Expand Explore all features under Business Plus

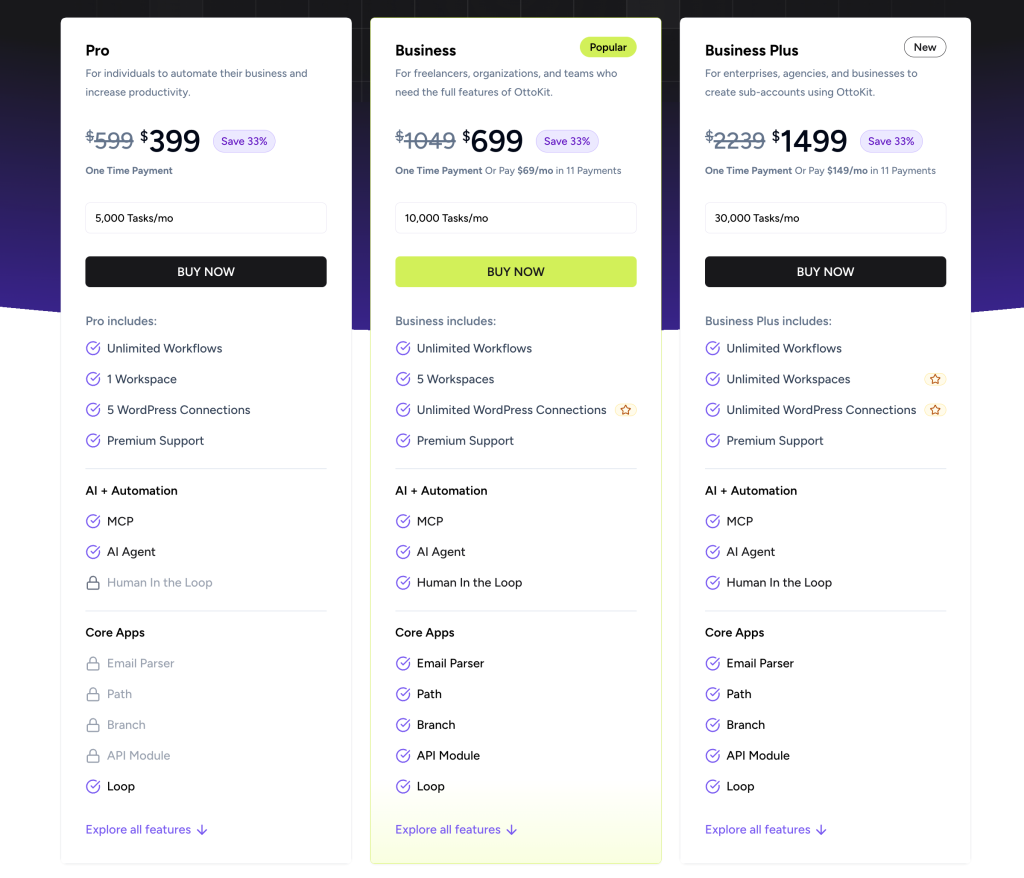pos(765,829)
